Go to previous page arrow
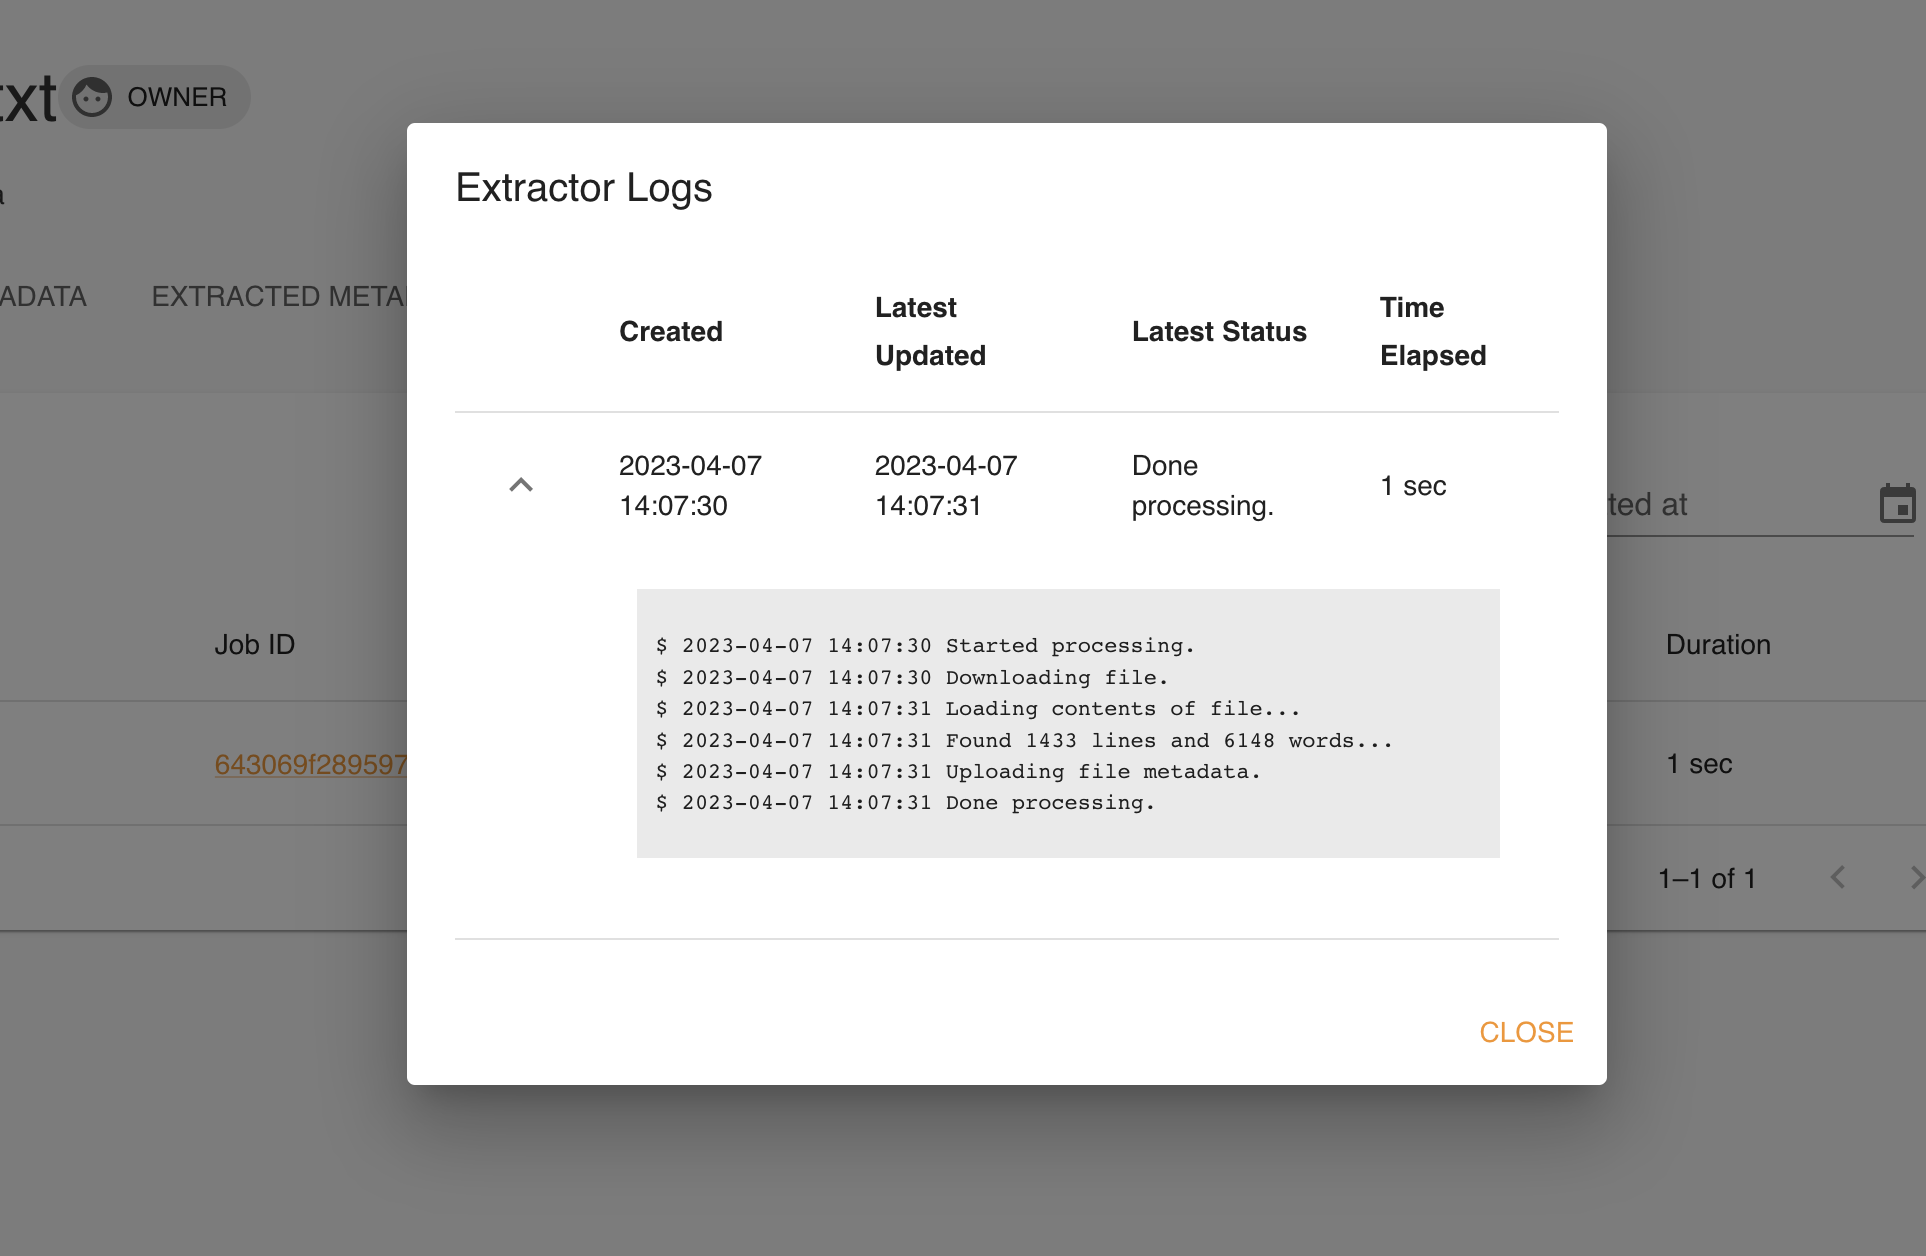The image size is (1926, 1256). click(1837, 878)
